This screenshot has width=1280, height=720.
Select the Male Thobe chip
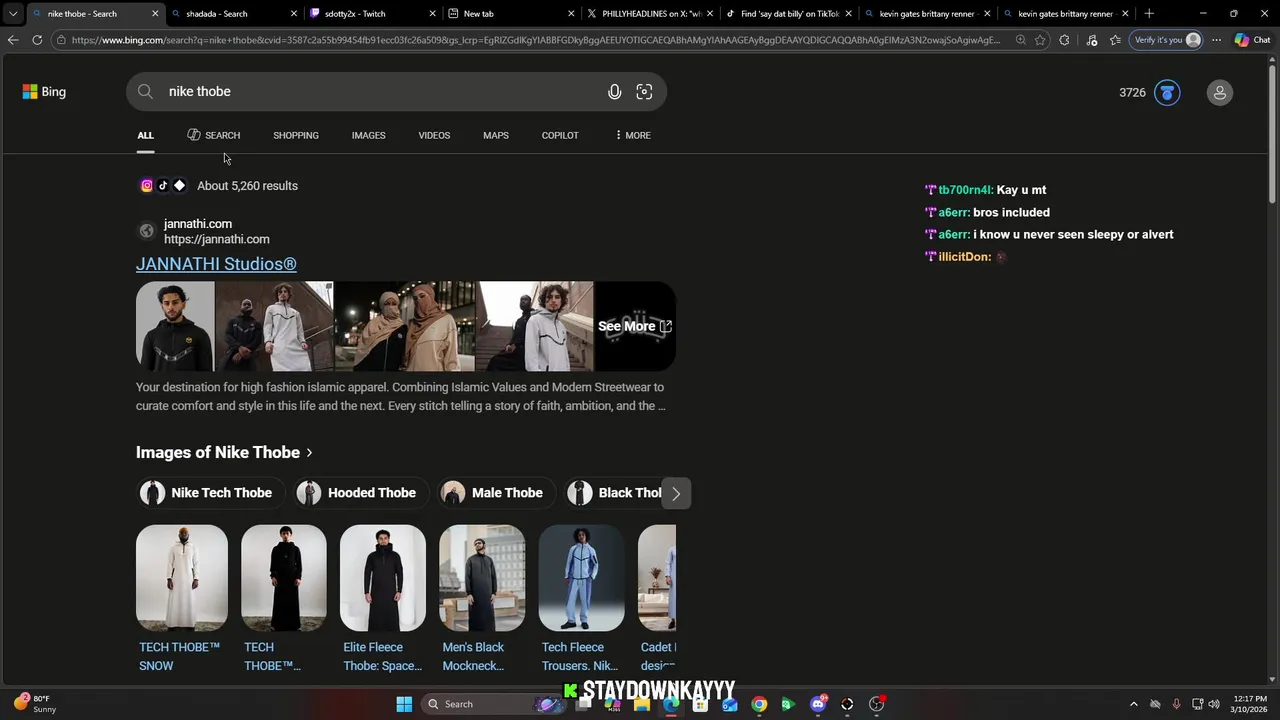coord(496,493)
